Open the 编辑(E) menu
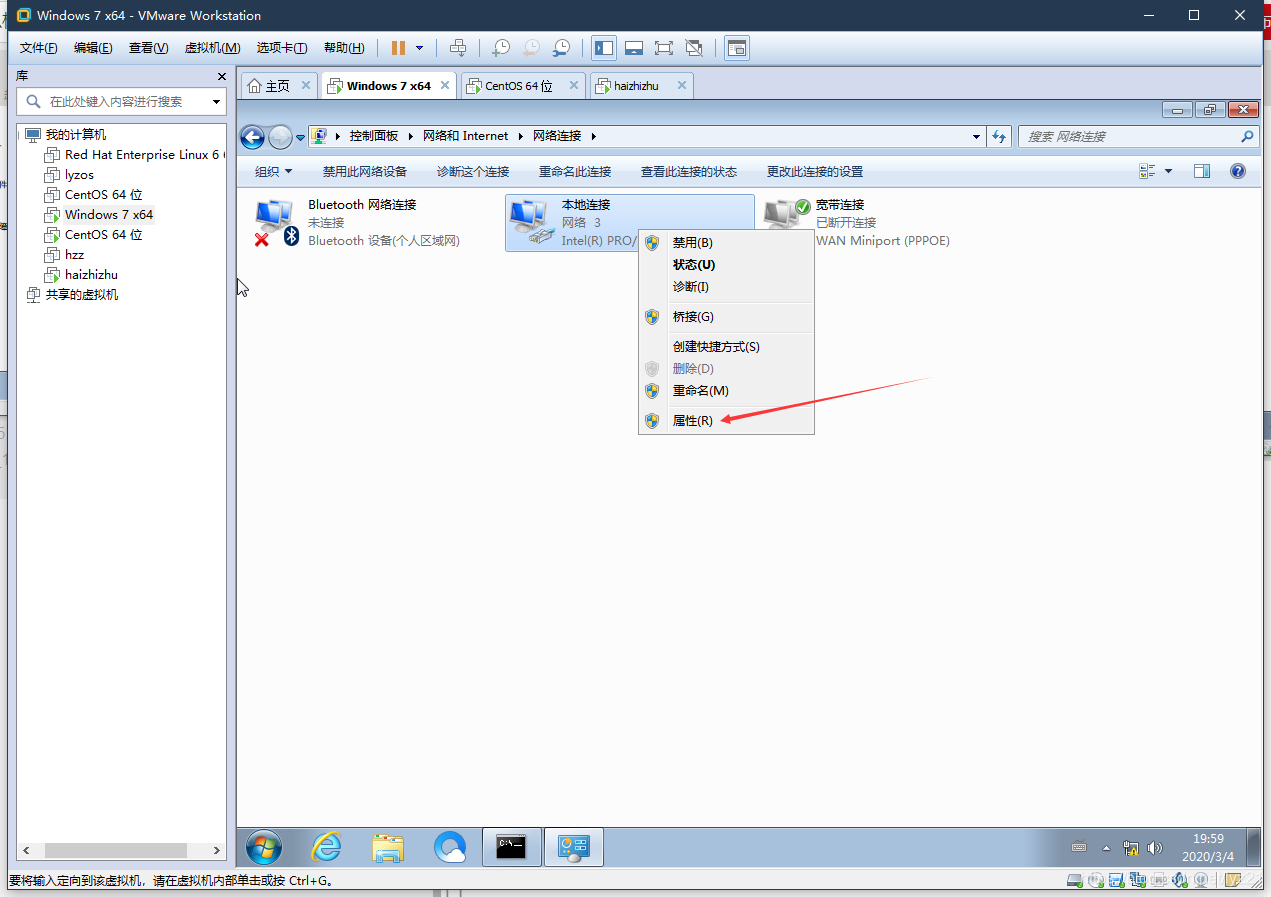 pos(93,48)
